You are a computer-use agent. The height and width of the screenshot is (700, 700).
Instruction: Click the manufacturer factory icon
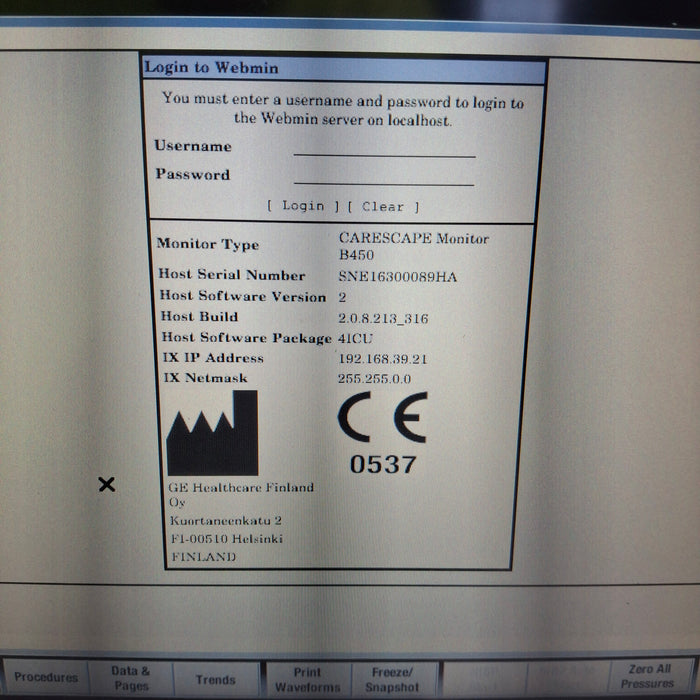pos(212,433)
